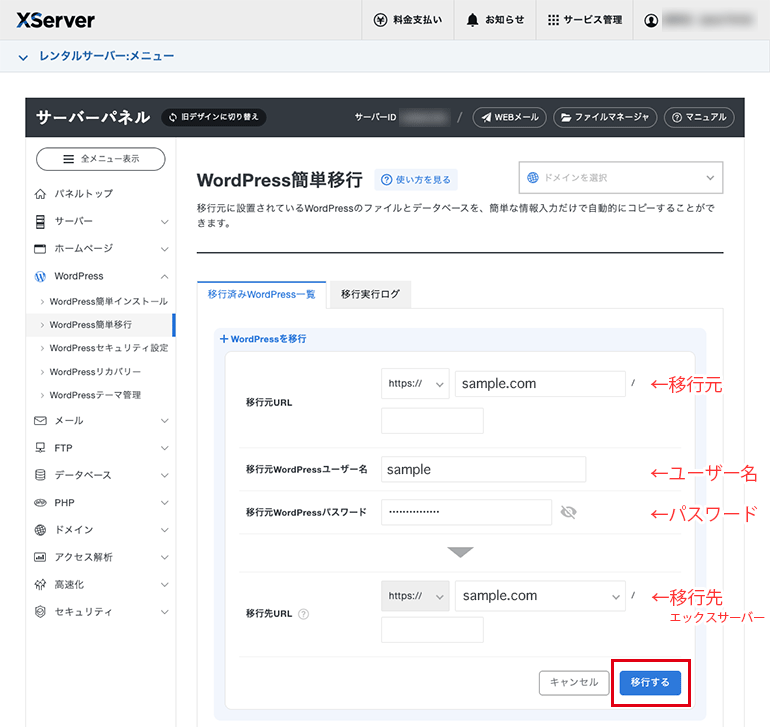Open the ドメインを選択 dropdown

click(621, 178)
